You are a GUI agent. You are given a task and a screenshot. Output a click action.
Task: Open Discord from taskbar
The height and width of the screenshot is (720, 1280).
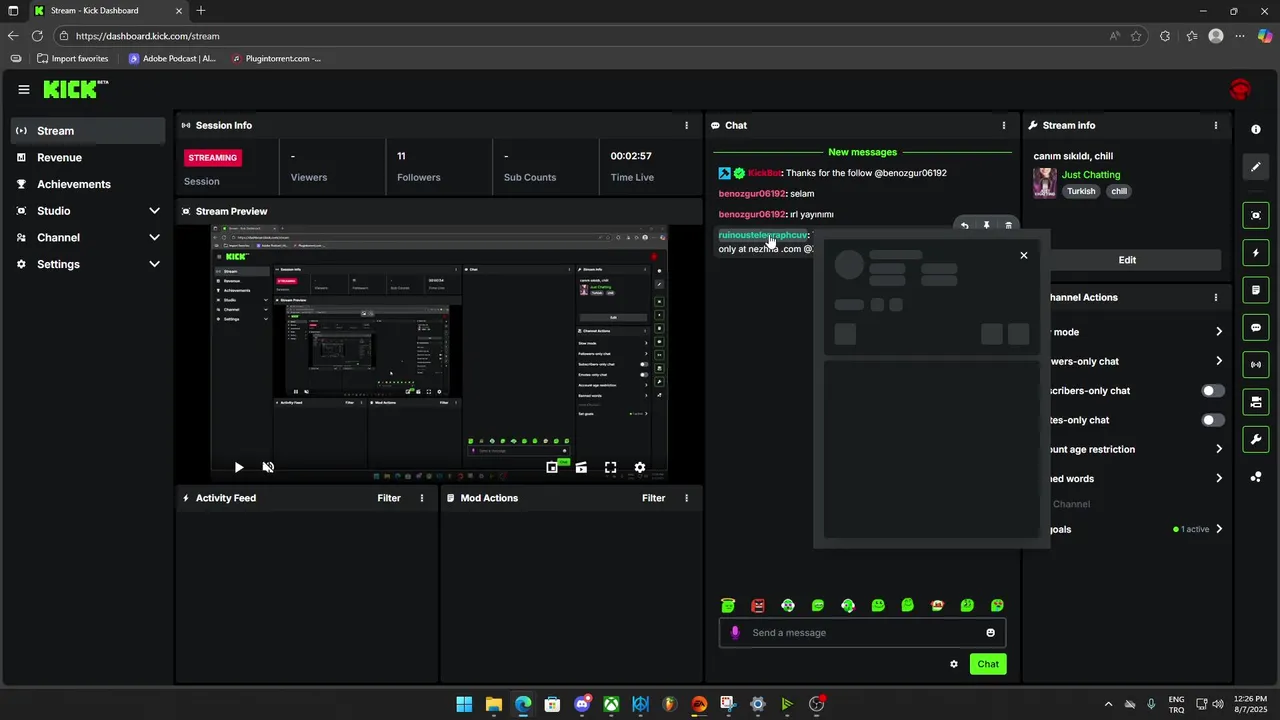582,704
